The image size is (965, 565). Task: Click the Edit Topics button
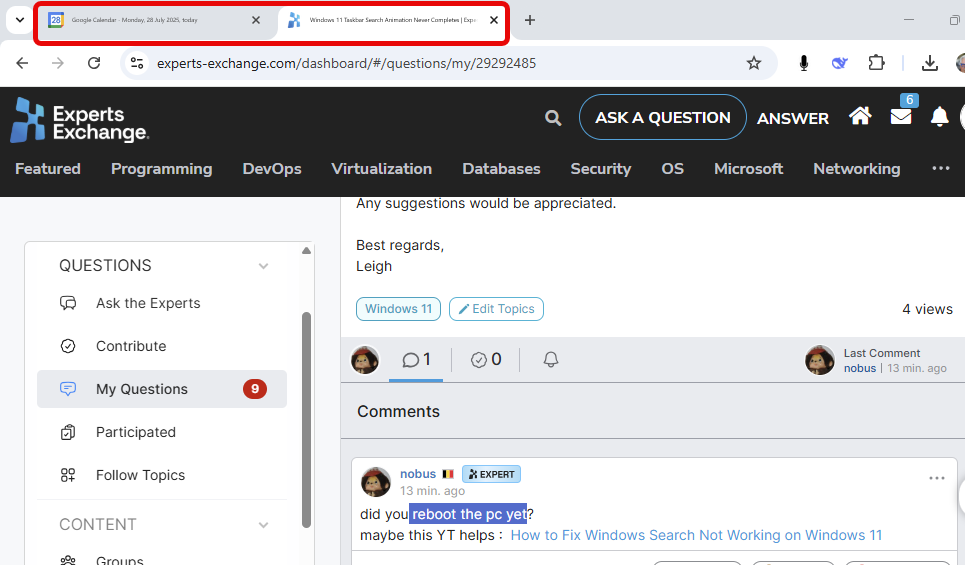coord(496,309)
